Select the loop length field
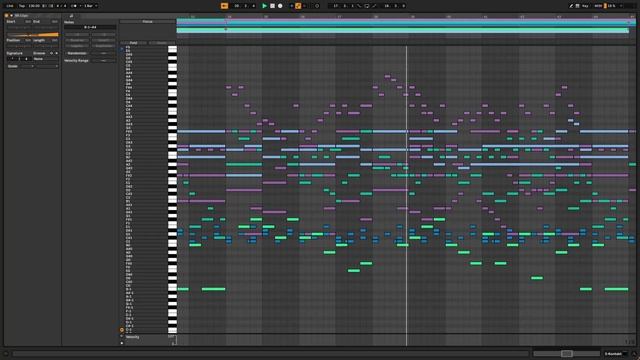Image resolution: width=640 pixels, height=360 pixels. click(x=395, y=6)
